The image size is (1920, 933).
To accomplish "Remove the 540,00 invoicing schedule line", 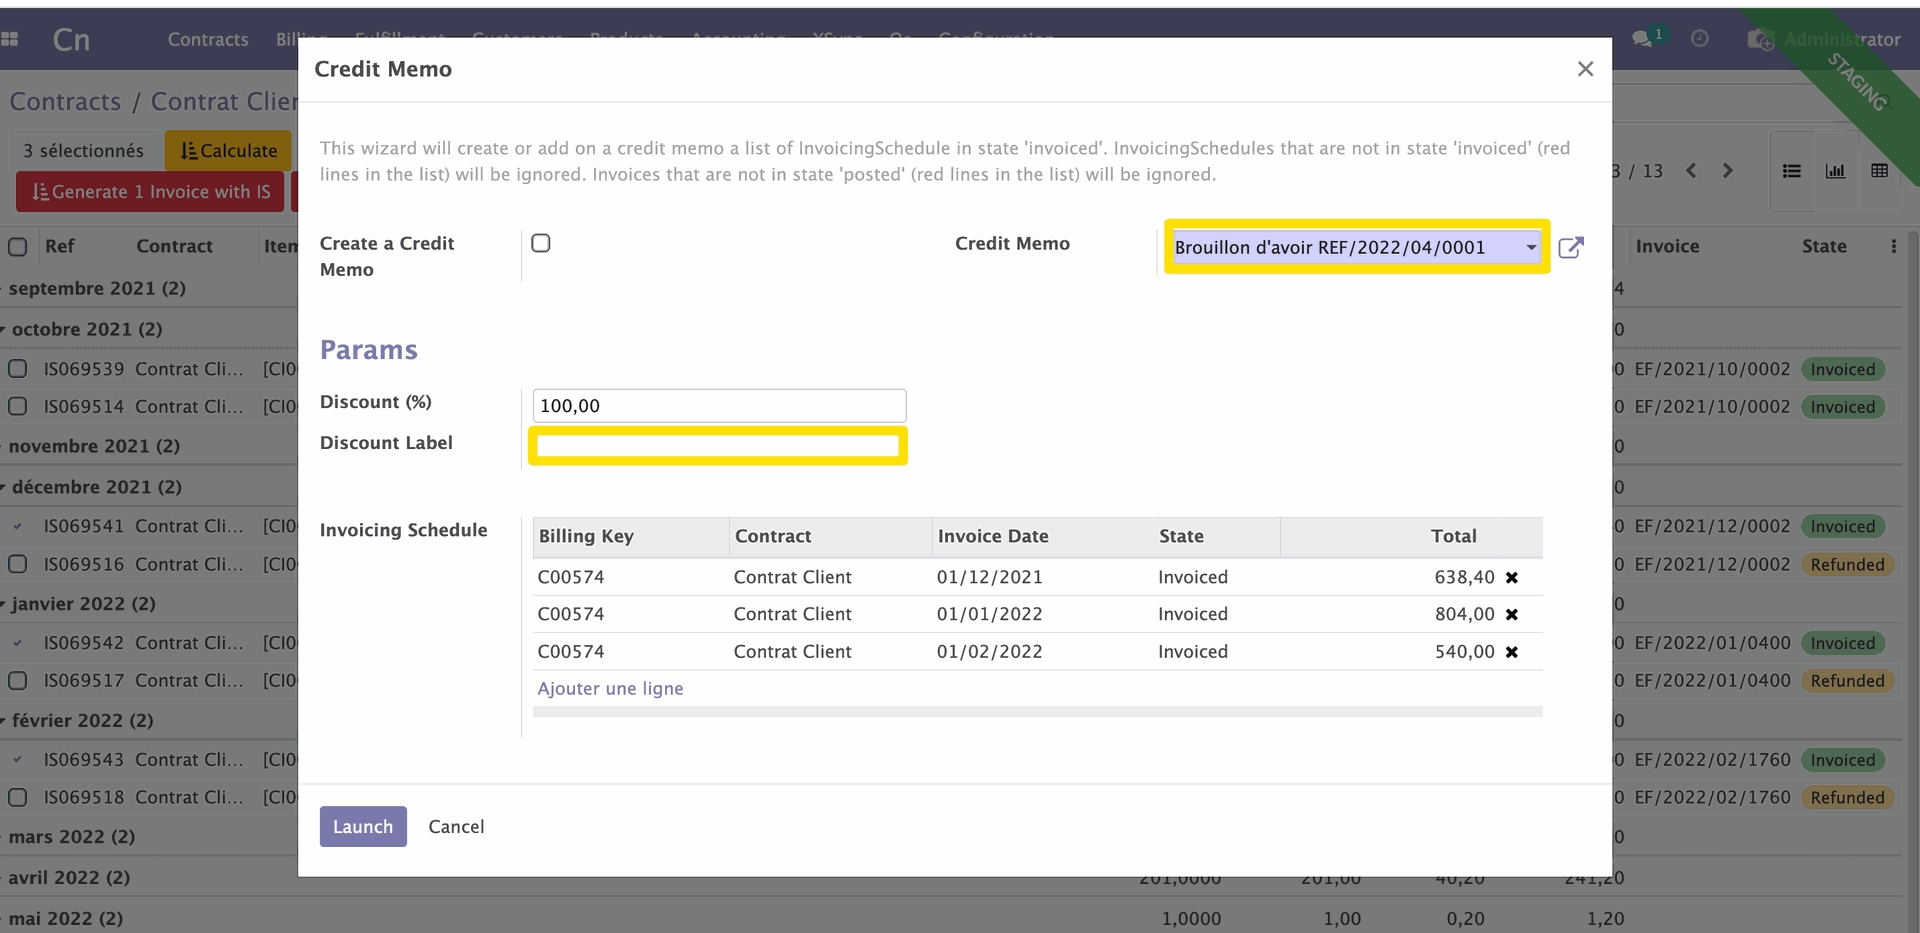I will tap(1512, 652).
